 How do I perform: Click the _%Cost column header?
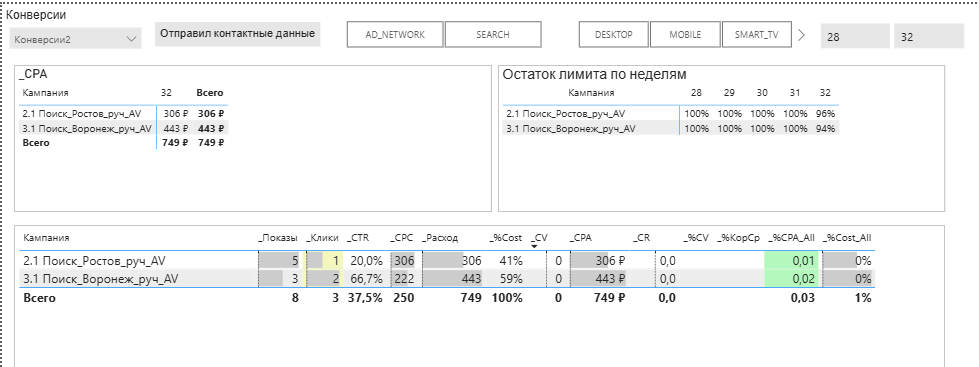tap(505, 238)
